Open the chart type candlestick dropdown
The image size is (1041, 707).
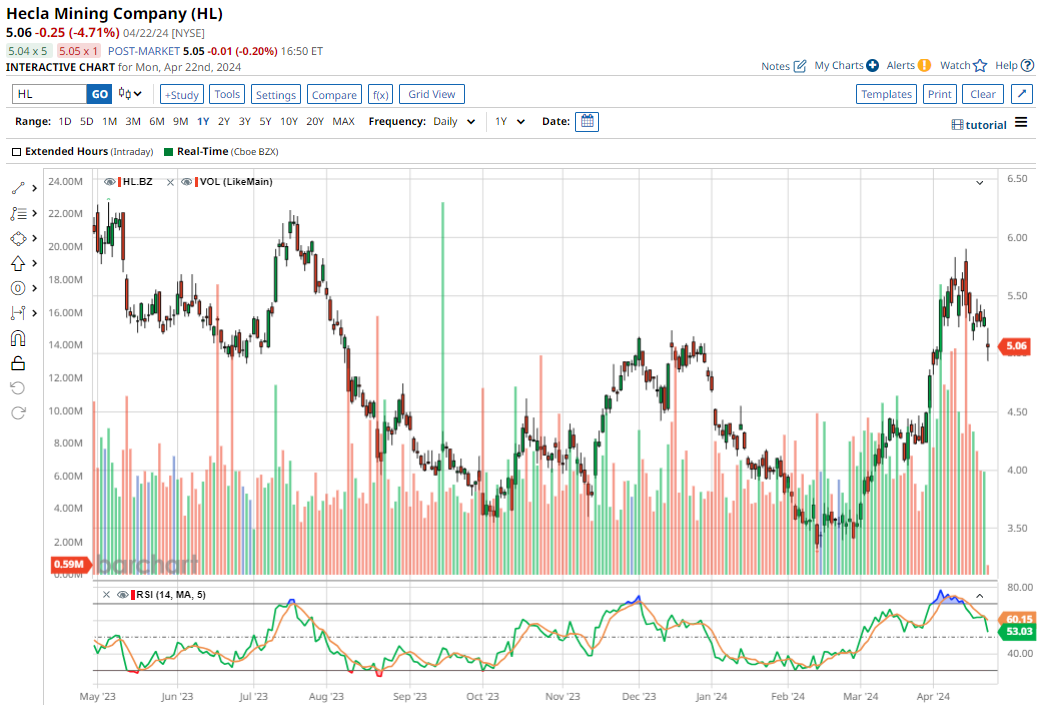tap(130, 94)
